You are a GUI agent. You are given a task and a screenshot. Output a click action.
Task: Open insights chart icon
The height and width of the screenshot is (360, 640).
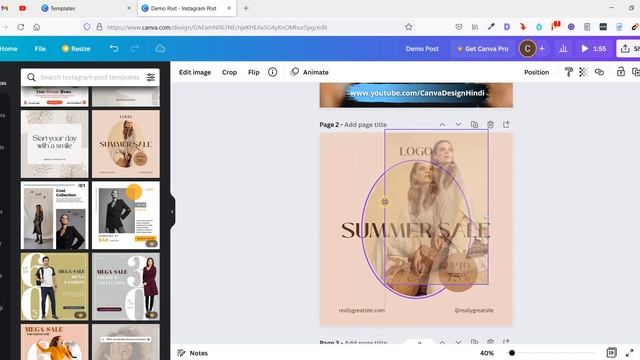point(563,49)
